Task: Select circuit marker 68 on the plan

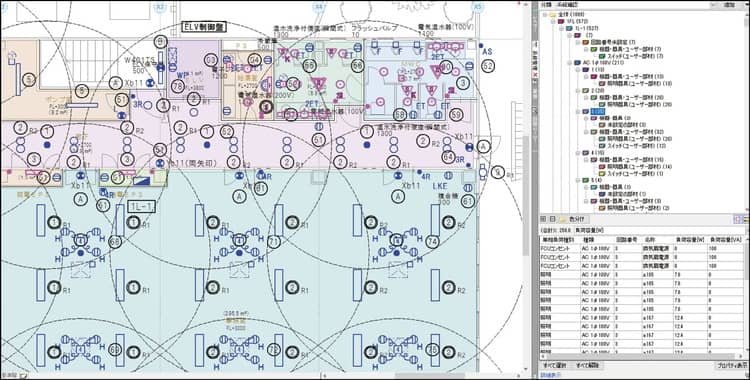Action: coord(115,242)
